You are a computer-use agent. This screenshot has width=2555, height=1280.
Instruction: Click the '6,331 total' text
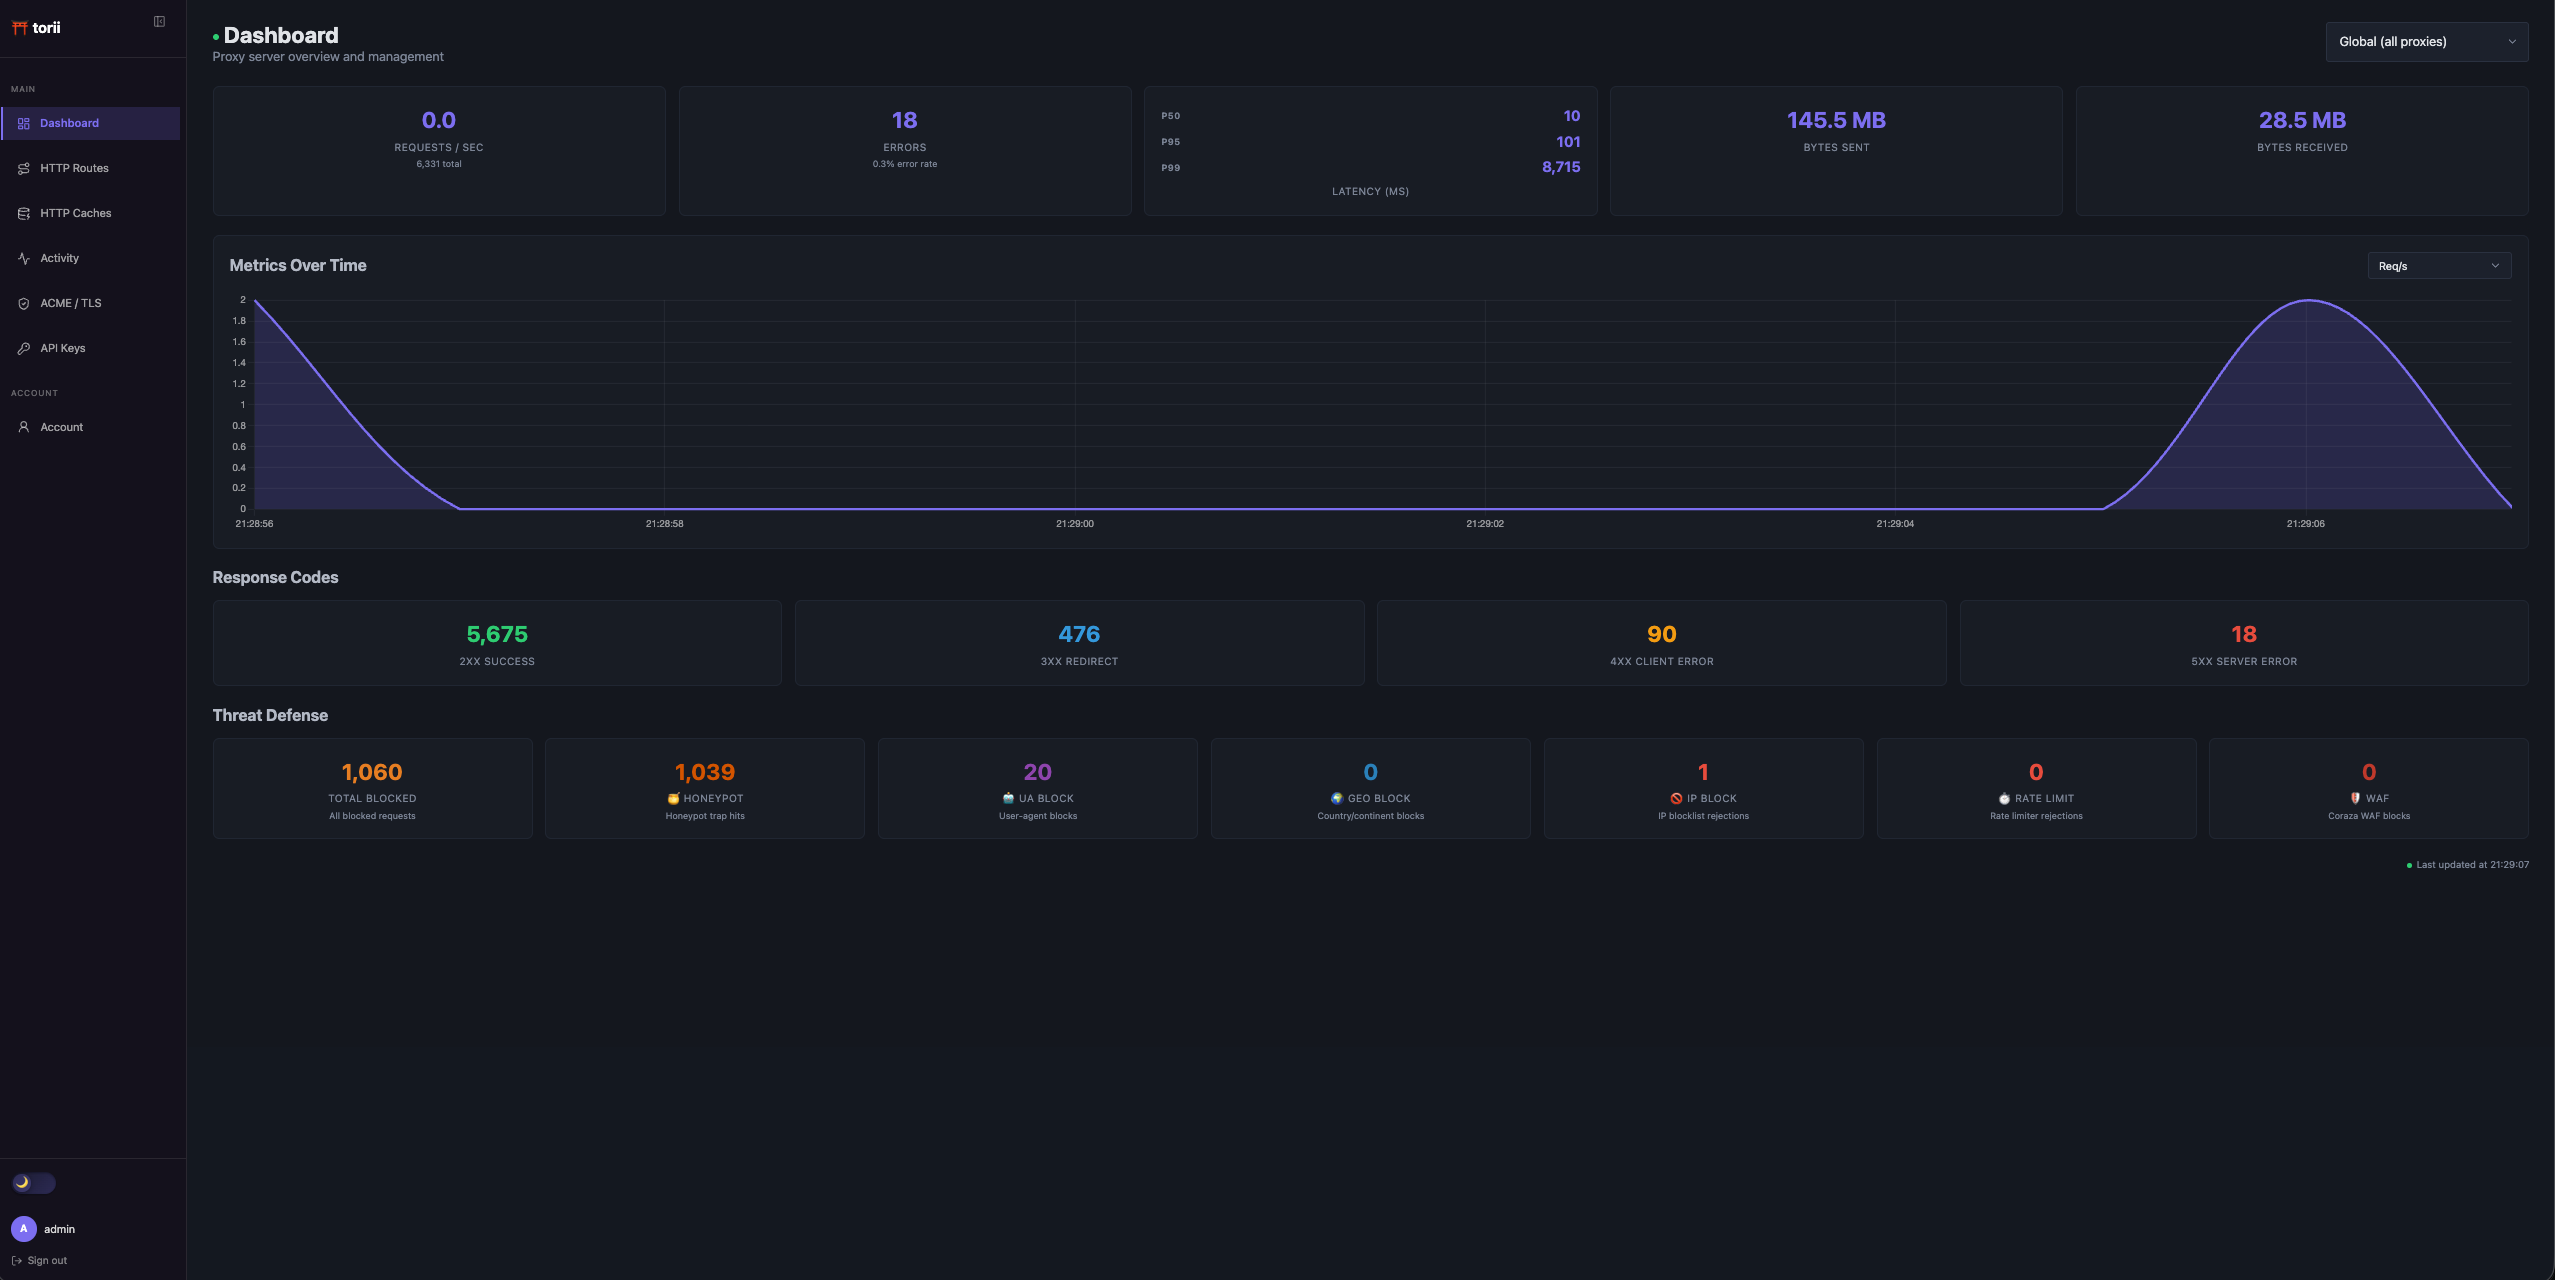click(439, 164)
